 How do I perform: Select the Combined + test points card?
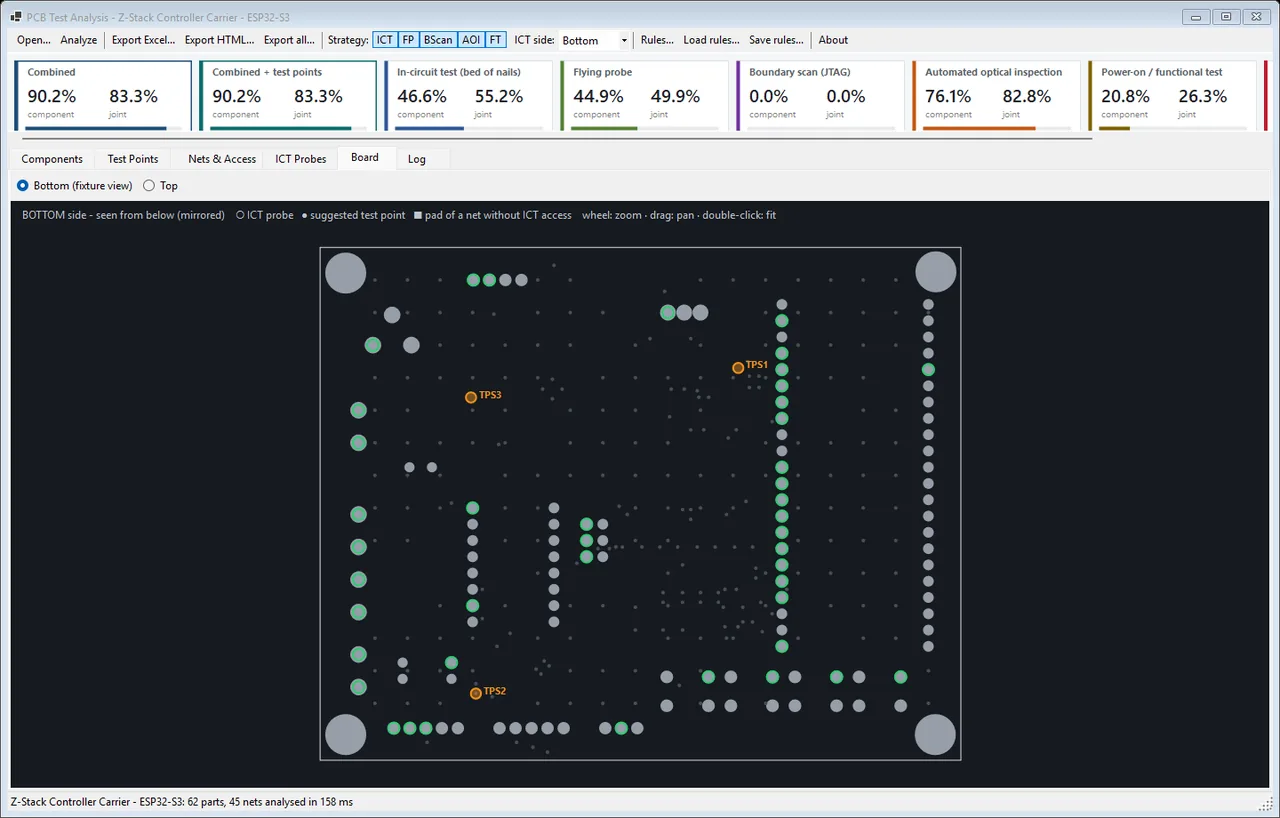pyautogui.click(x=288, y=95)
